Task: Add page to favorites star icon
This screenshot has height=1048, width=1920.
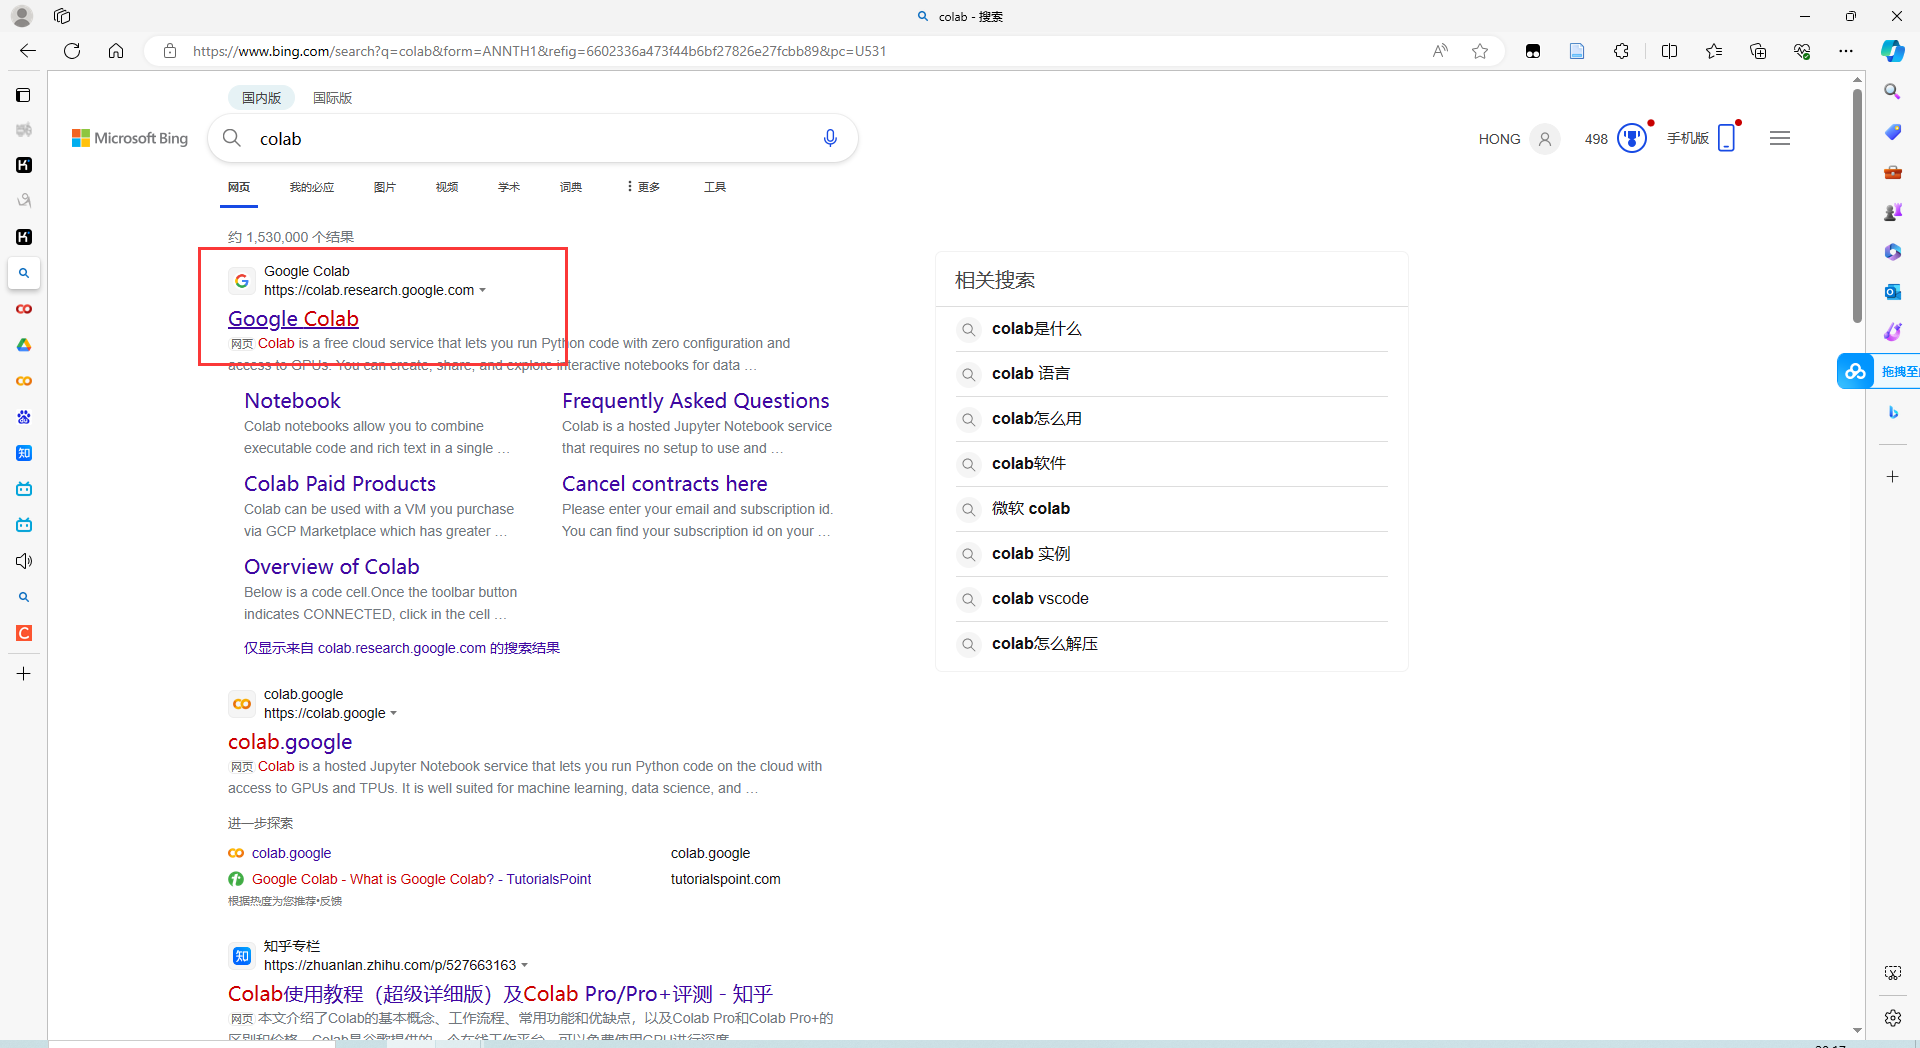Action: click(1480, 51)
